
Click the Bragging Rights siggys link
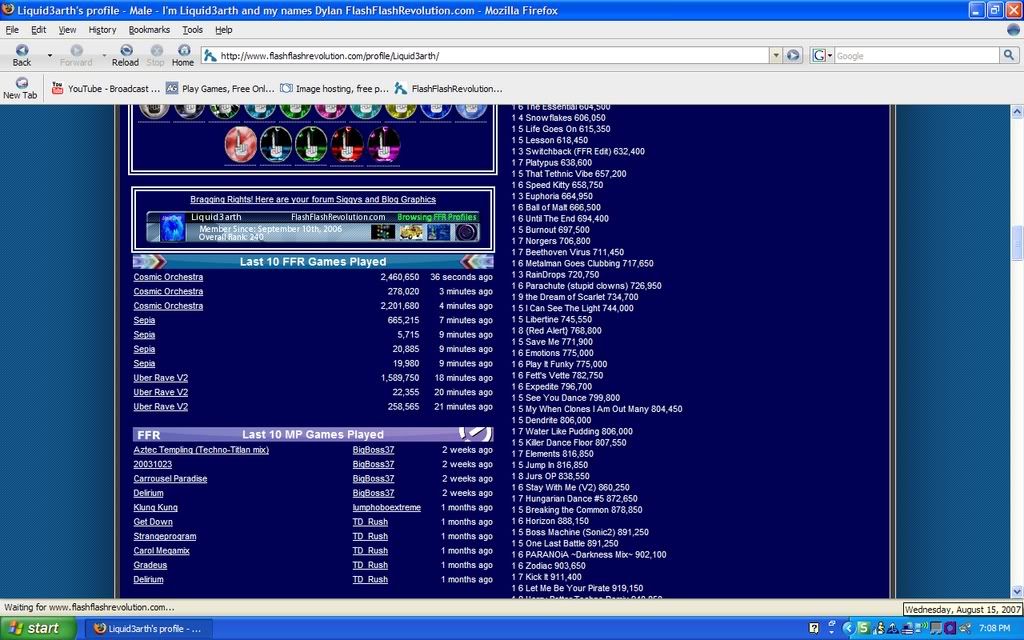tap(313, 200)
